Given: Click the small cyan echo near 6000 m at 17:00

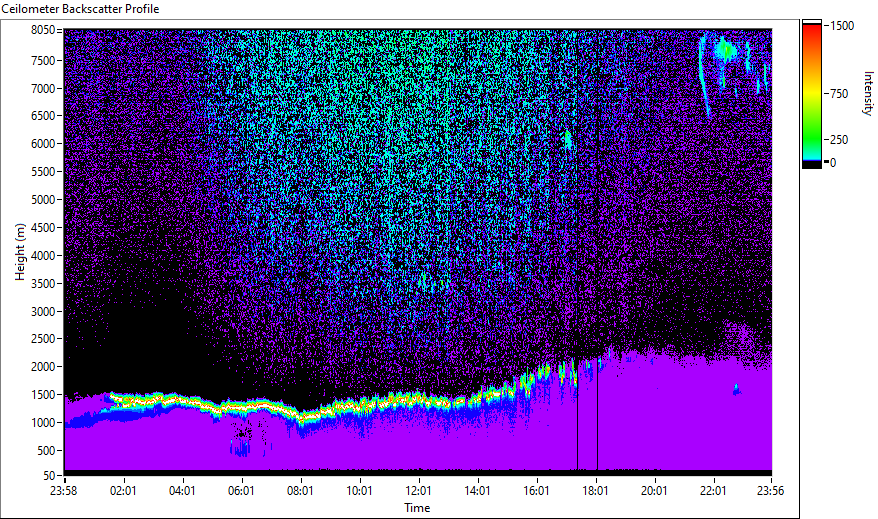Looking at the screenshot, I should 568,139.
